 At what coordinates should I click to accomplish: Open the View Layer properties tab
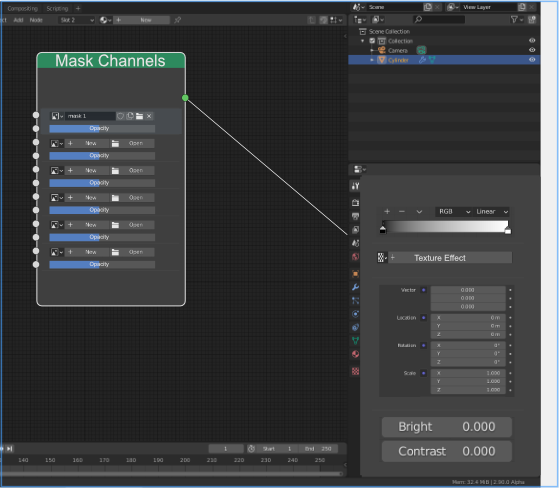coord(355,230)
